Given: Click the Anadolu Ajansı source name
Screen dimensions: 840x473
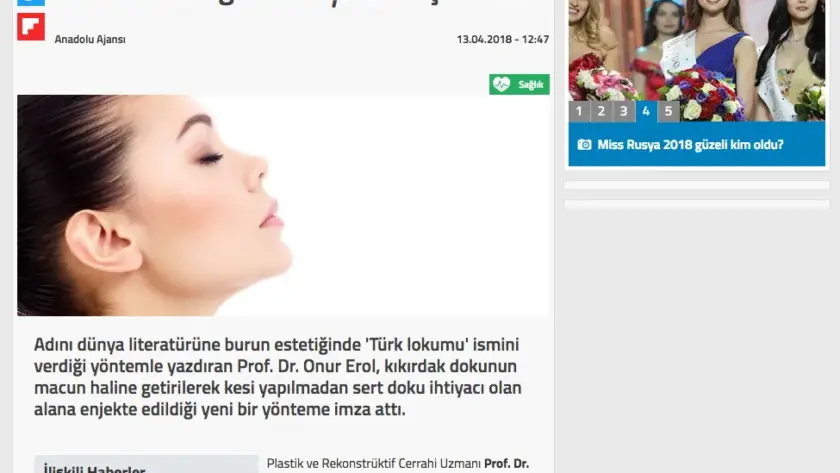Looking at the screenshot, I should (x=90, y=40).
